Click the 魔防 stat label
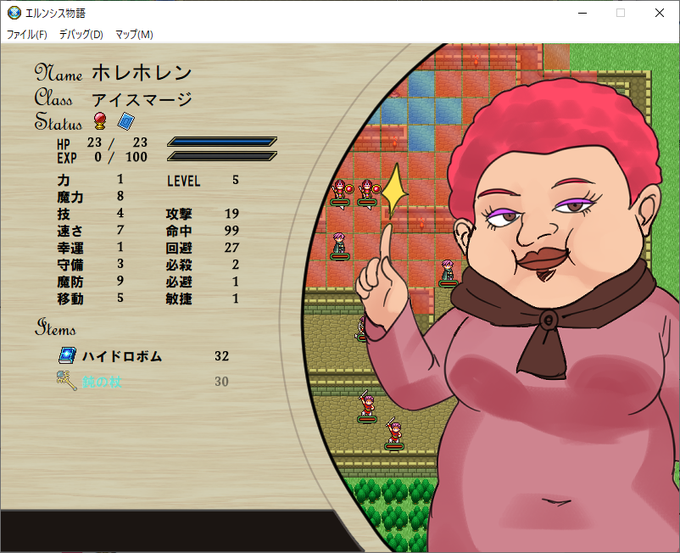 (70, 282)
